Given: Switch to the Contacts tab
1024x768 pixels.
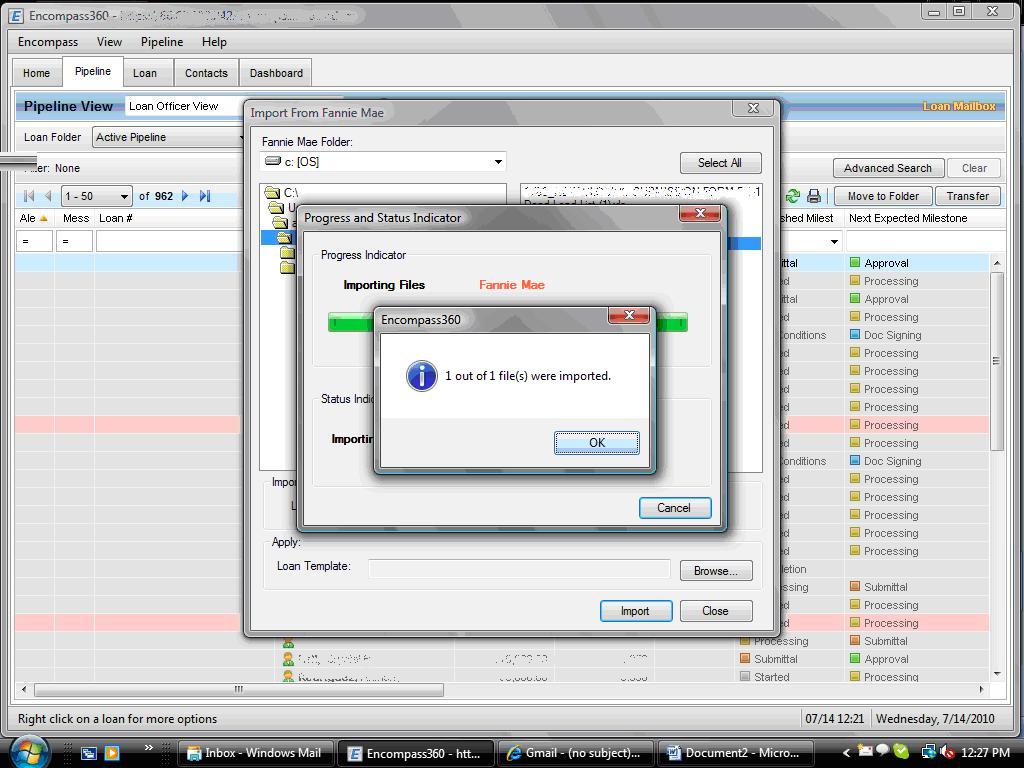Looking at the screenshot, I should click(206, 73).
